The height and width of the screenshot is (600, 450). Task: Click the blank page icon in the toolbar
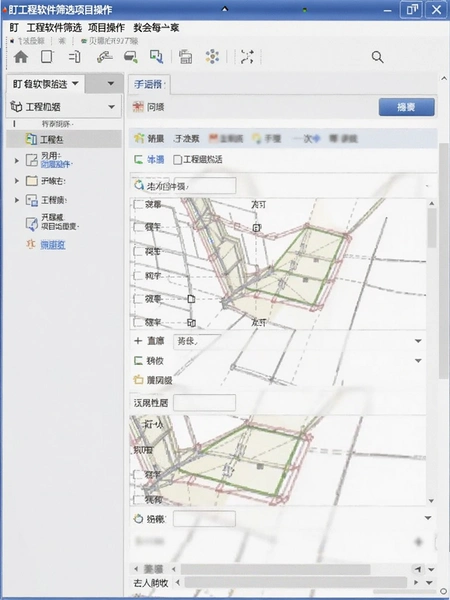click(47, 57)
